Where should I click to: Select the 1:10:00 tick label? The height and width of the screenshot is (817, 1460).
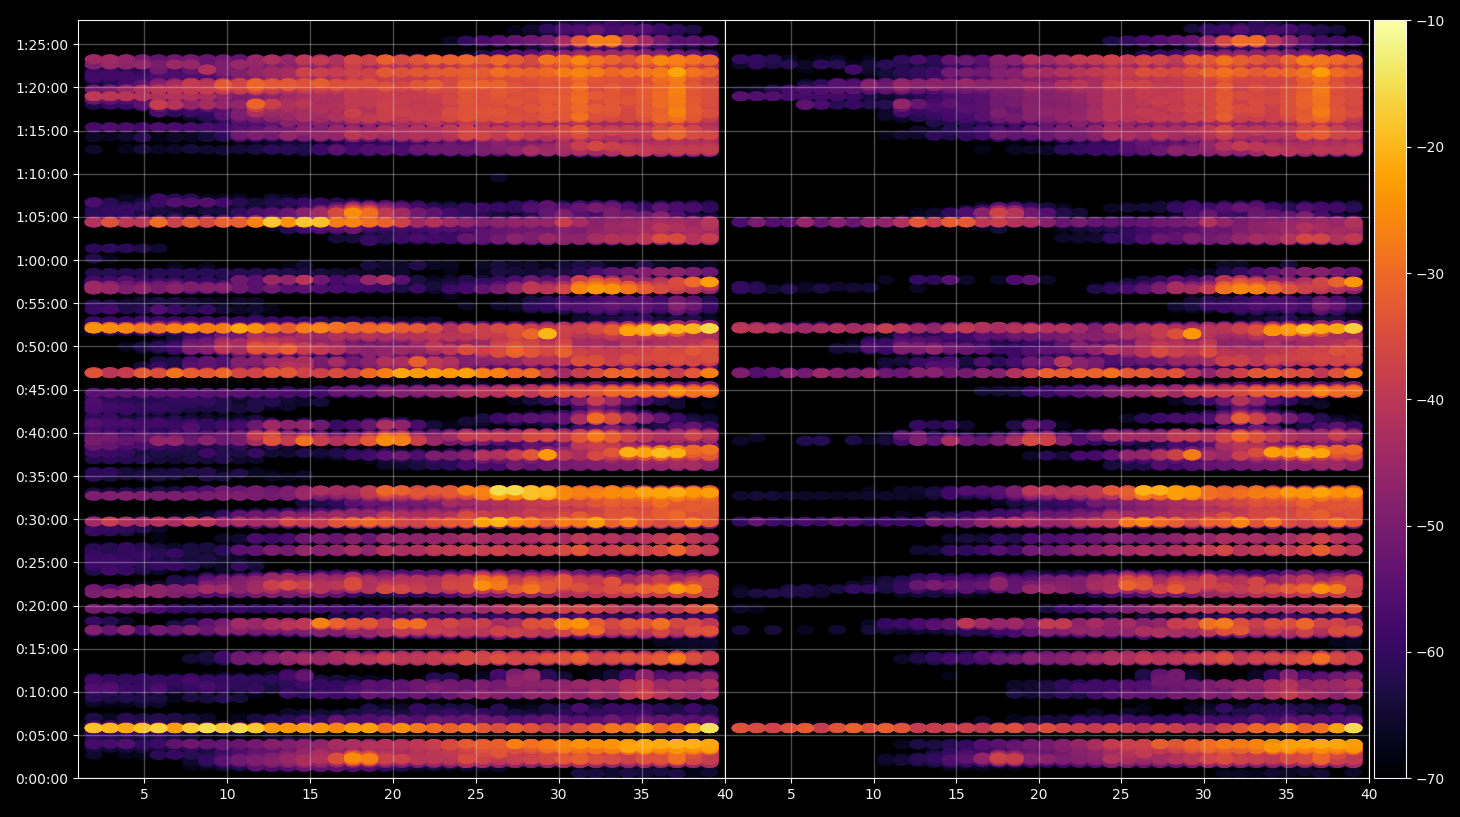pos(42,174)
